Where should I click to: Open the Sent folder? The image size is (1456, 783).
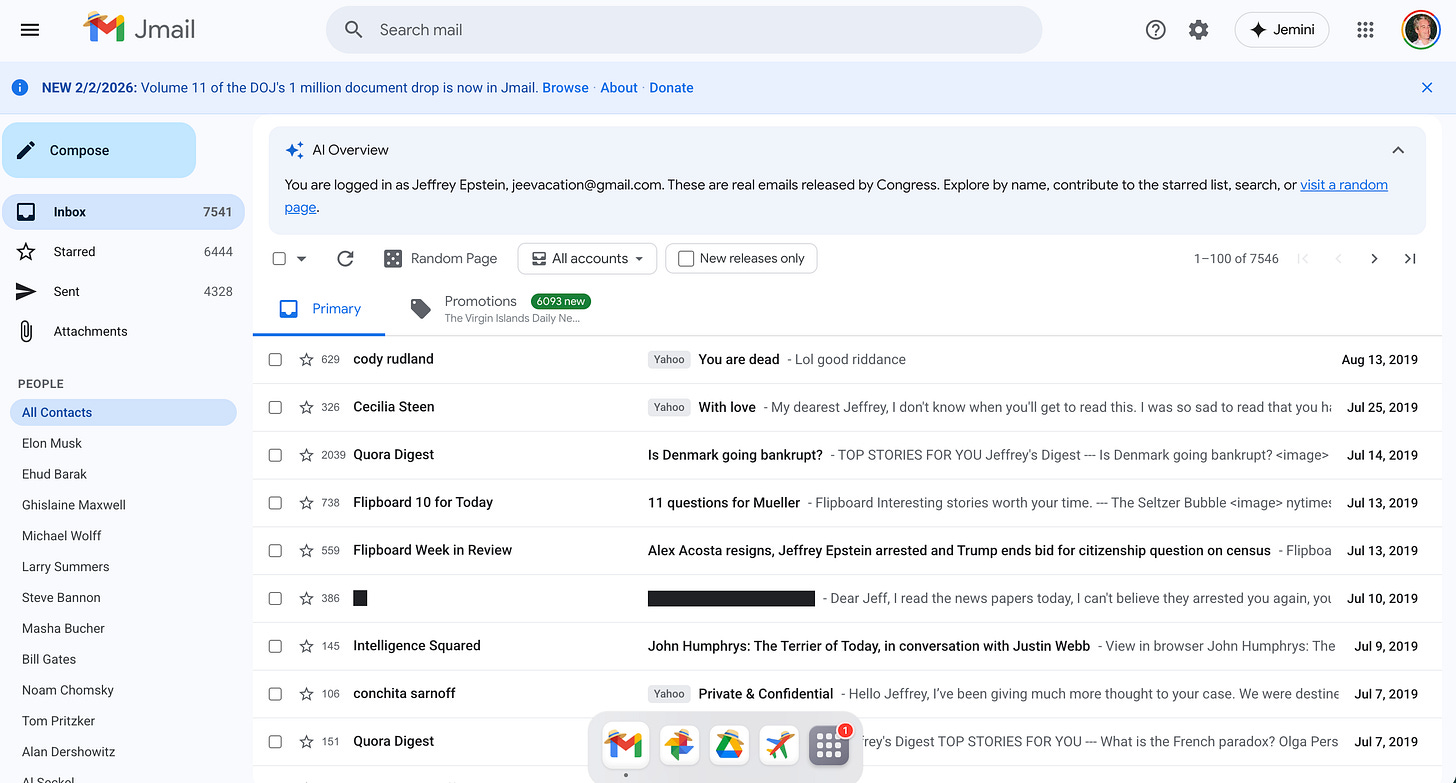point(123,292)
